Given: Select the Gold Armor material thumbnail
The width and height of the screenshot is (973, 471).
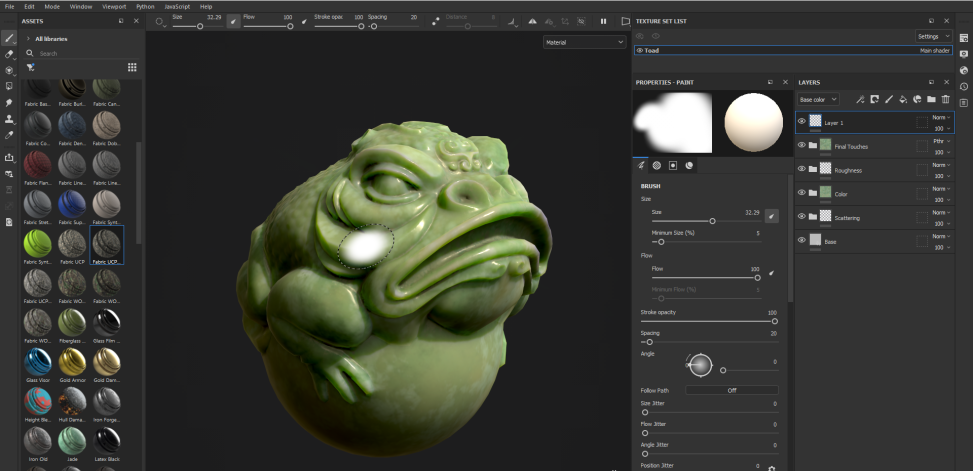Looking at the screenshot, I should [72, 361].
